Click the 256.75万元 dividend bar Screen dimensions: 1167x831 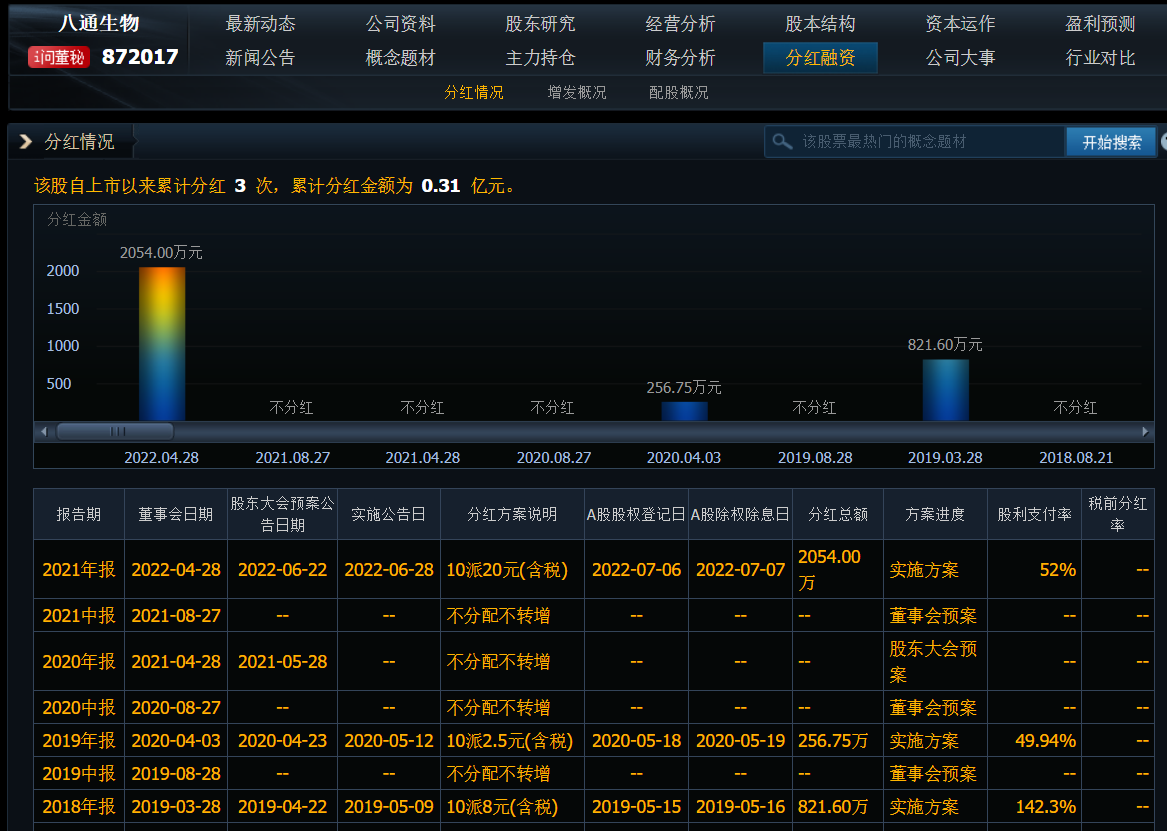pyautogui.click(x=684, y=411)
